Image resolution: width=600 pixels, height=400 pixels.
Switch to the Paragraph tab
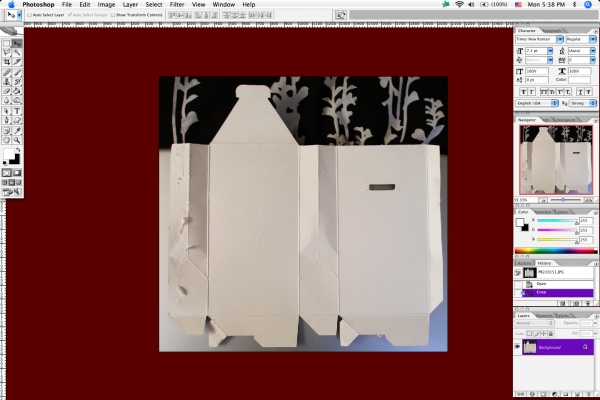552,31
